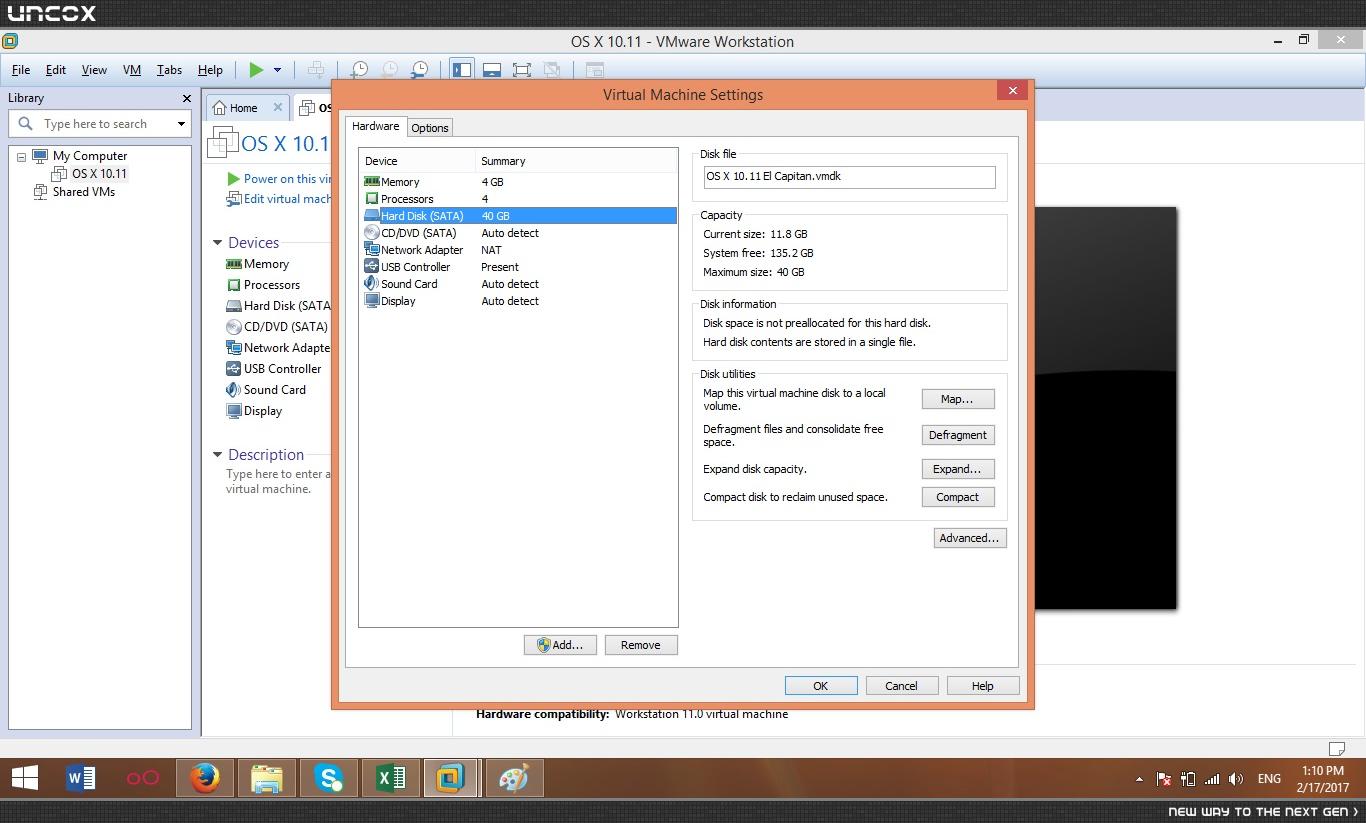This screenshot has height=823, width=1366.
Task: Click the Expand... disk capacity button
Action: [958, 469]
